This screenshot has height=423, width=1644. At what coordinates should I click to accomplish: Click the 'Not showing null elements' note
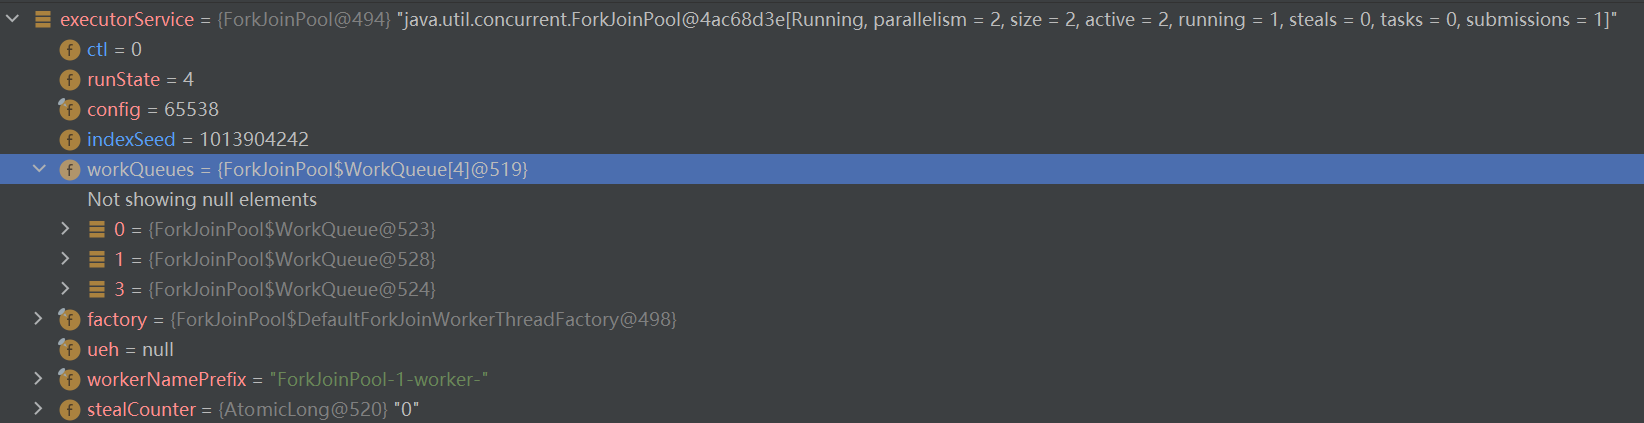point(202,199)
